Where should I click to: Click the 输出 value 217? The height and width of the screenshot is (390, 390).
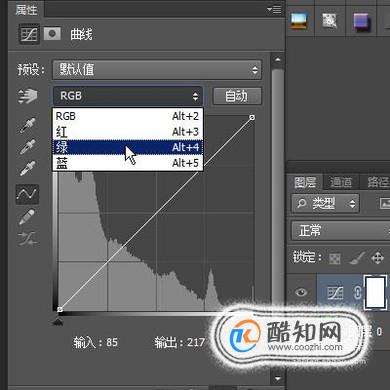pos(196,342)
